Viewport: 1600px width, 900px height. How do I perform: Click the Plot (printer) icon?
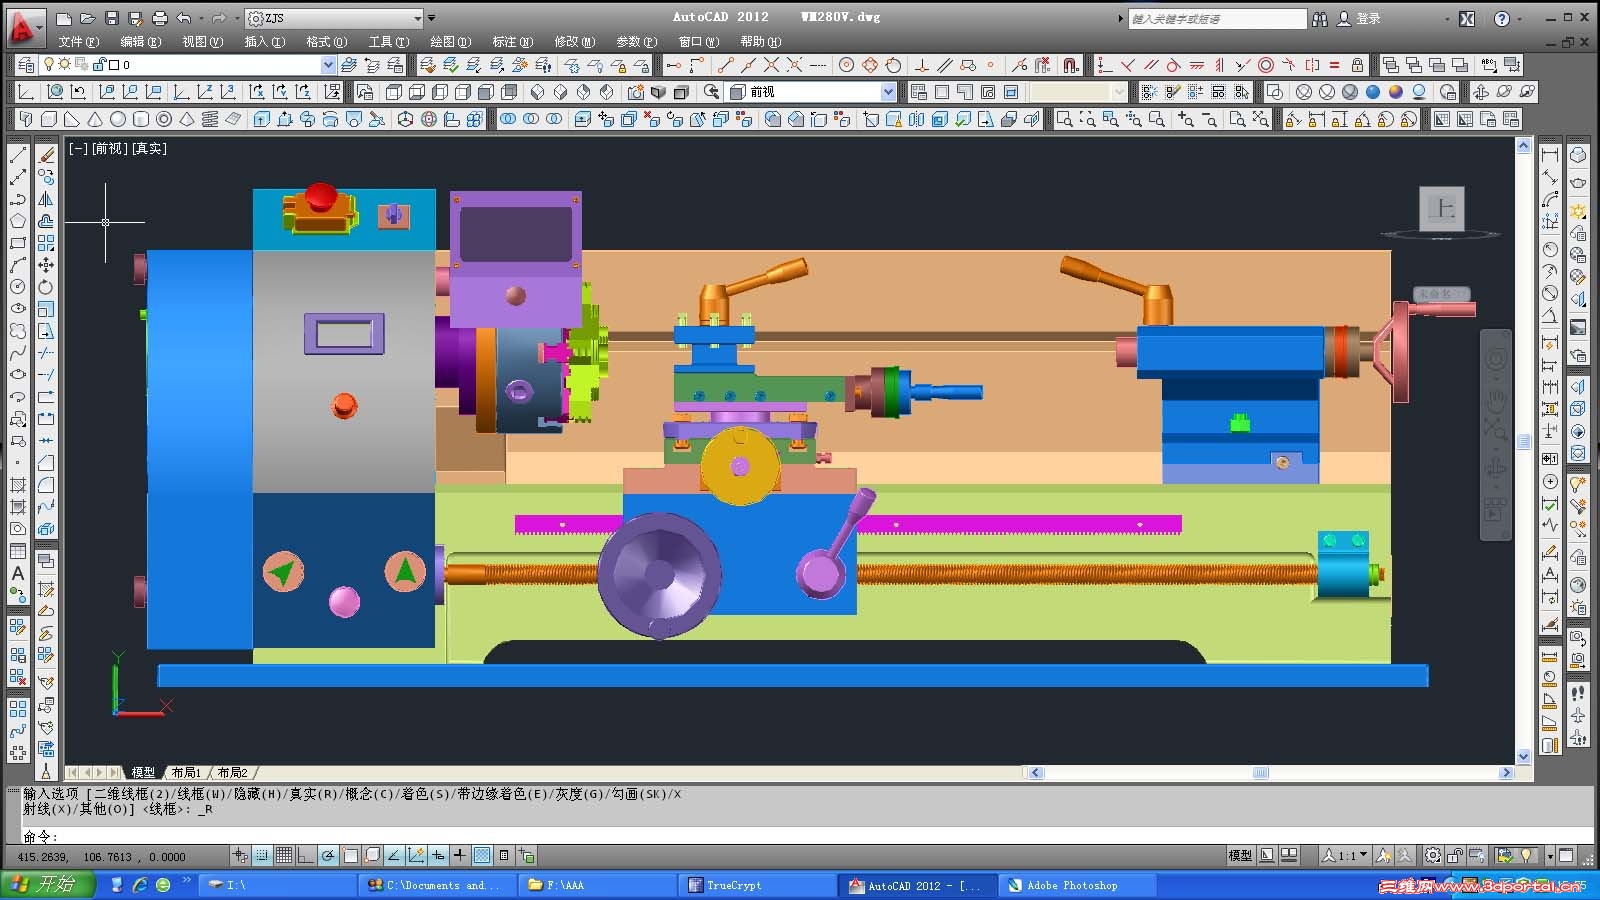tap(160, 18)
